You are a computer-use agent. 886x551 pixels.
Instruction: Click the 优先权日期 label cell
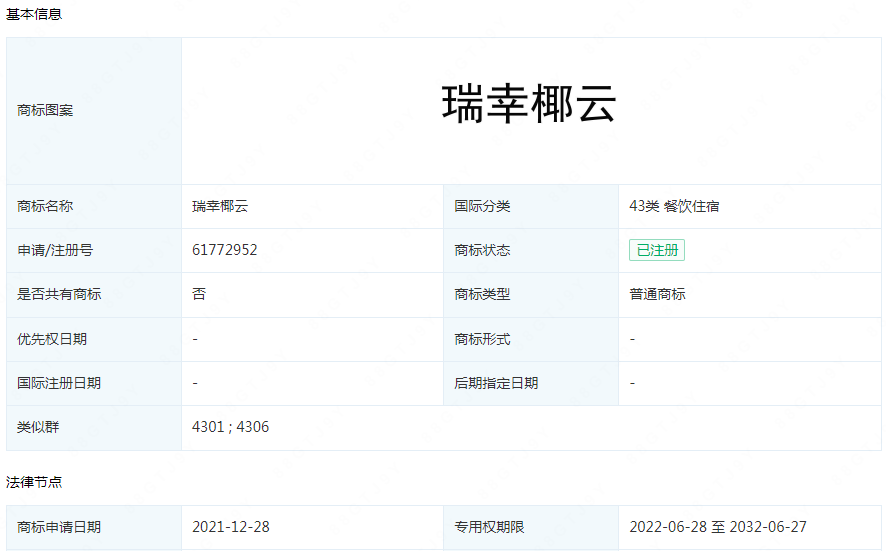(94, 339)
